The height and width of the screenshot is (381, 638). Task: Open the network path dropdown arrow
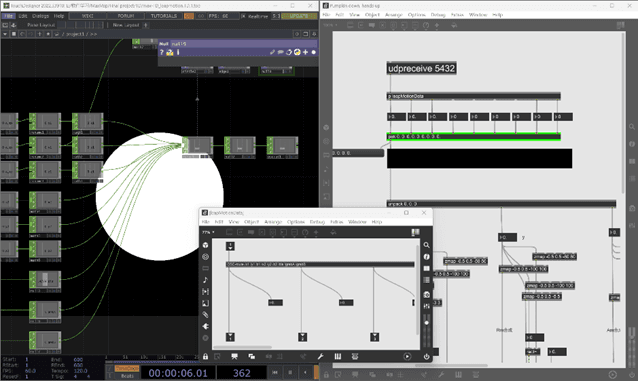5,34
